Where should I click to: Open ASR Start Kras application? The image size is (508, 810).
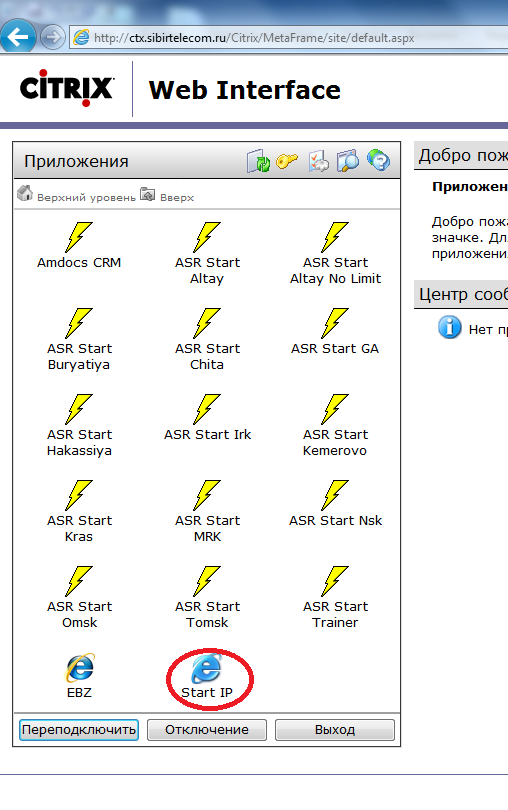pos(79,496)
